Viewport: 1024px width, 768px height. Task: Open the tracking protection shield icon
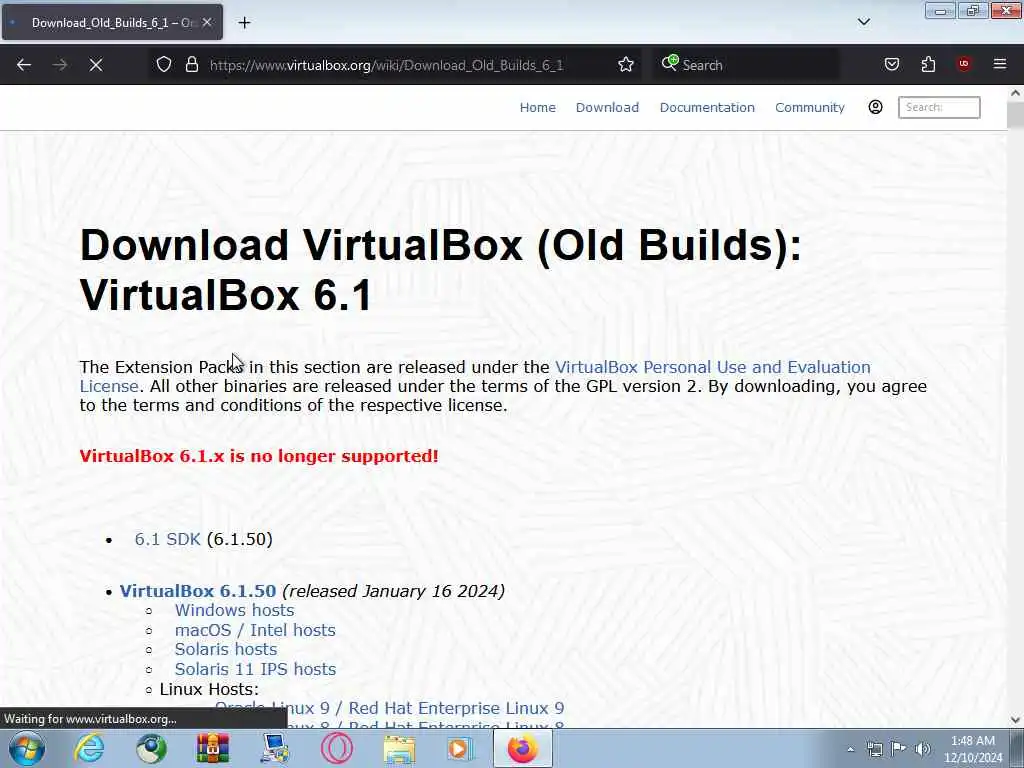164,64
